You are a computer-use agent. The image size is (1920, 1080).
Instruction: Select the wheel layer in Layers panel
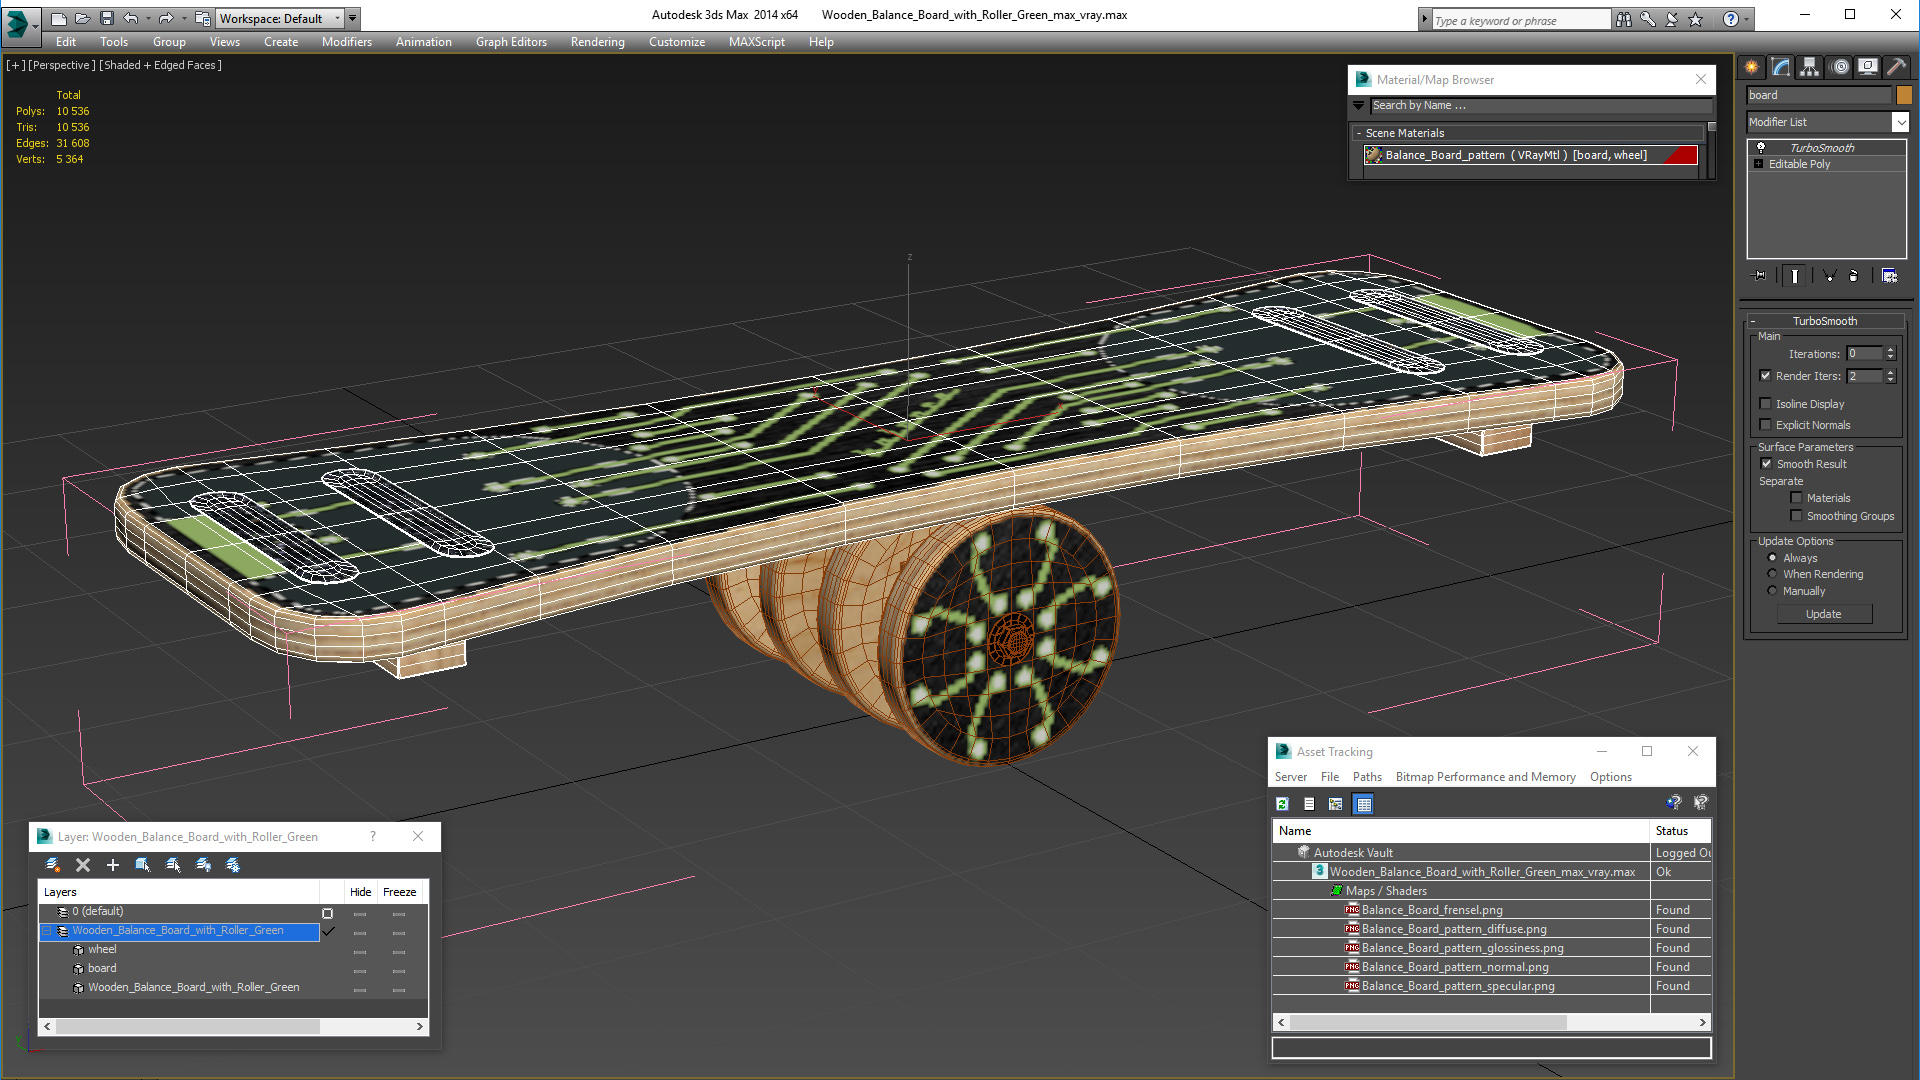tap(102, 949)
